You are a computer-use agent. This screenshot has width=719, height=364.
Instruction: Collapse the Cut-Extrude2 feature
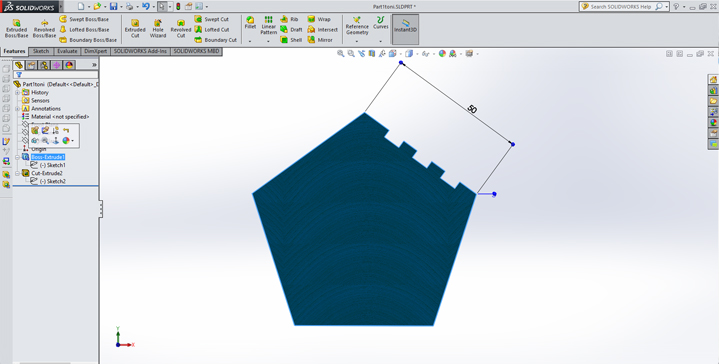click(17, 174)
